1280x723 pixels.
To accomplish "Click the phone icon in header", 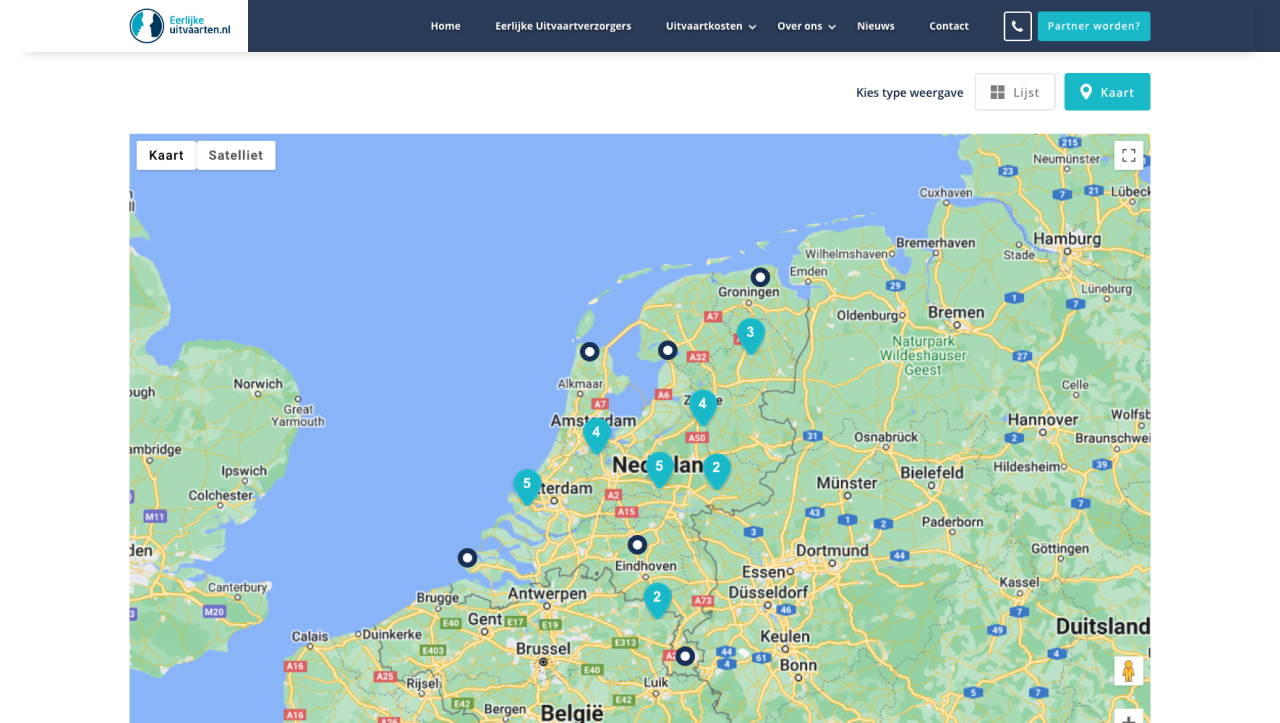I will click(x=1017, y=26).
